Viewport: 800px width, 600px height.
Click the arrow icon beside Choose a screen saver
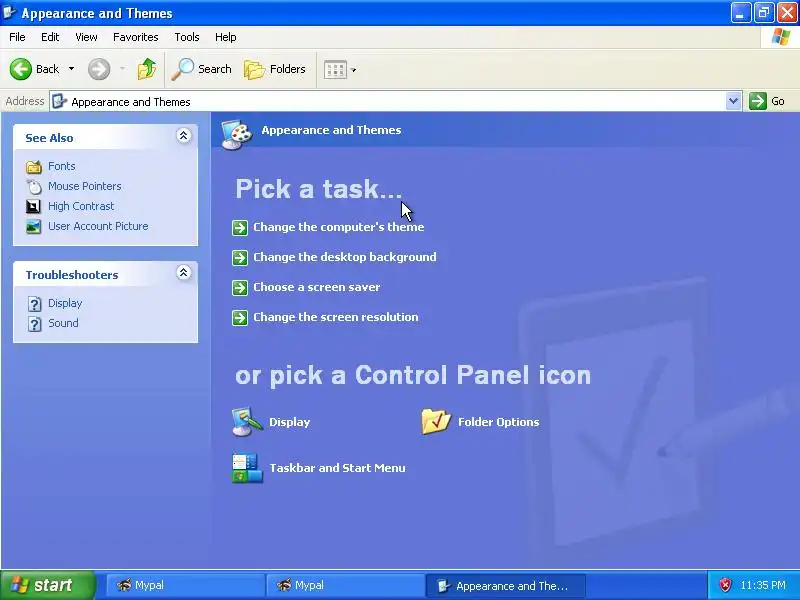click(x=240, y=288)
